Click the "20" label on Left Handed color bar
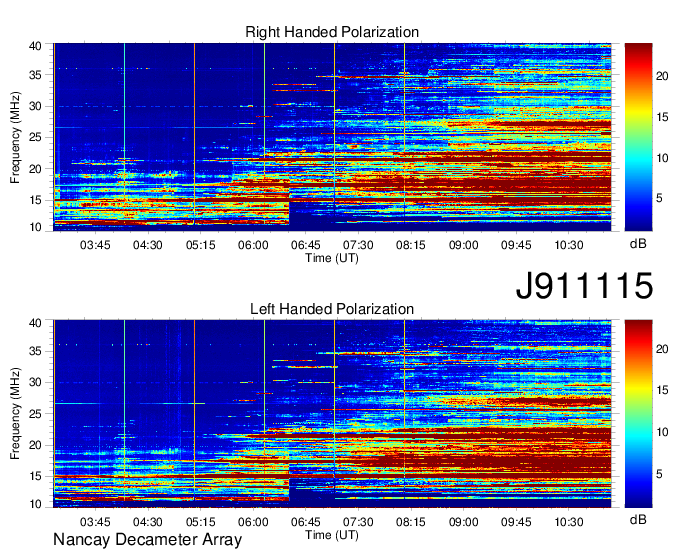Viewport: 680px width, 552px height. click(x=662, y=349)
